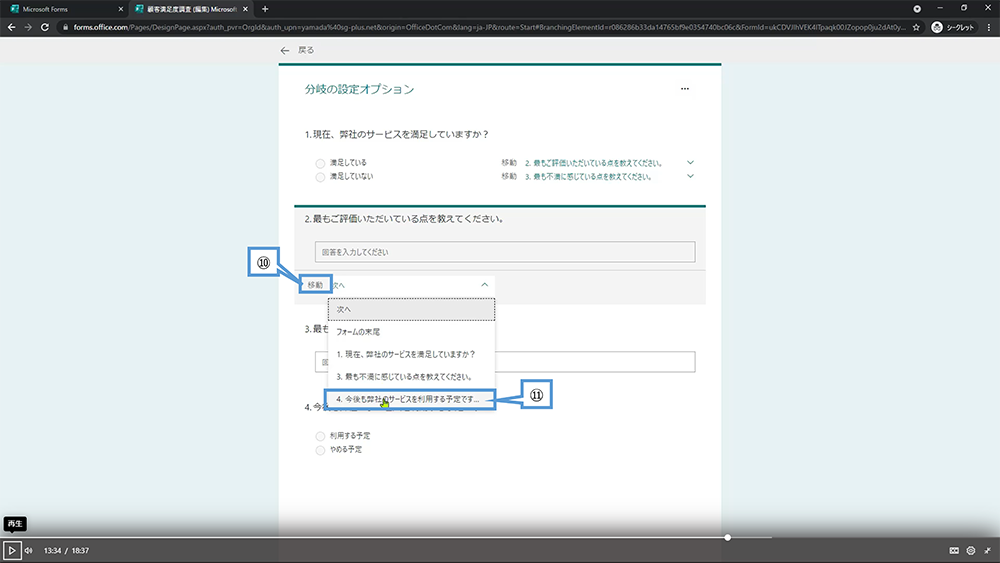The height and width of the screenshot is (563, 1000).
Task: Choose option 1. 現在、弊社のサービス in dropdown
Action: 411,354
